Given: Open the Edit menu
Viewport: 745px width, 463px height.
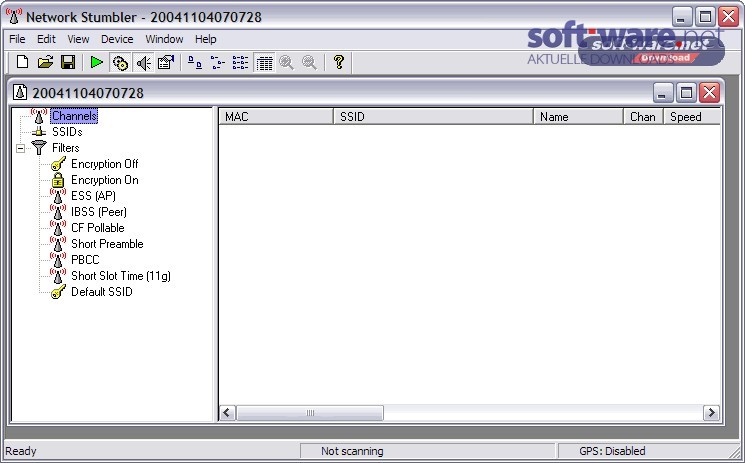Looking at the screenshot, I should 46,39.
